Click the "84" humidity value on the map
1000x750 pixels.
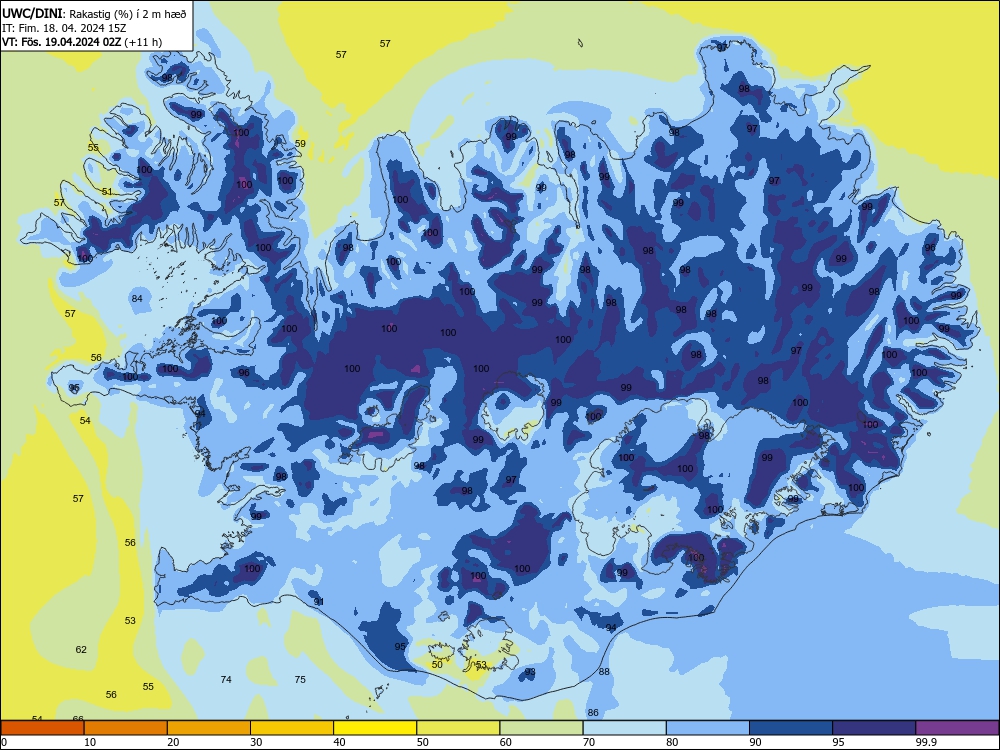coord(137,298)
